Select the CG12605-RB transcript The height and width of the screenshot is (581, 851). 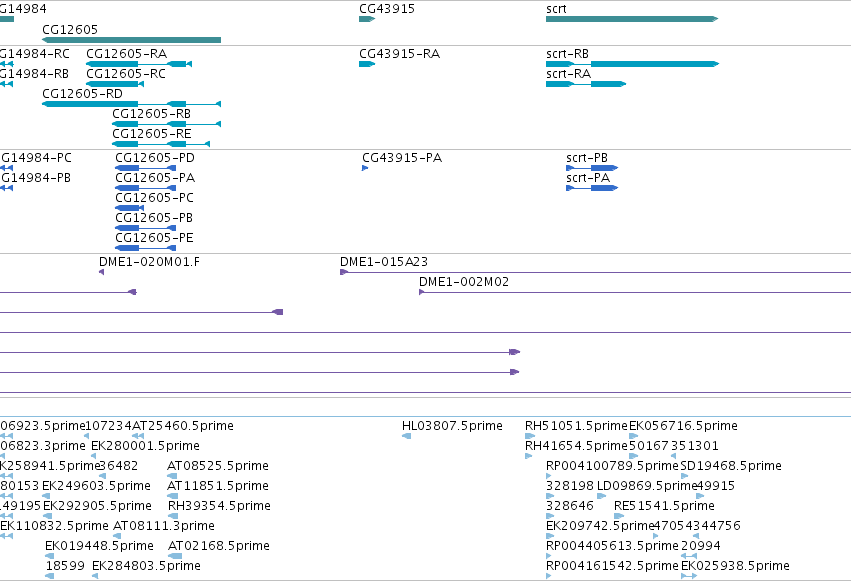tap(167, 124)
